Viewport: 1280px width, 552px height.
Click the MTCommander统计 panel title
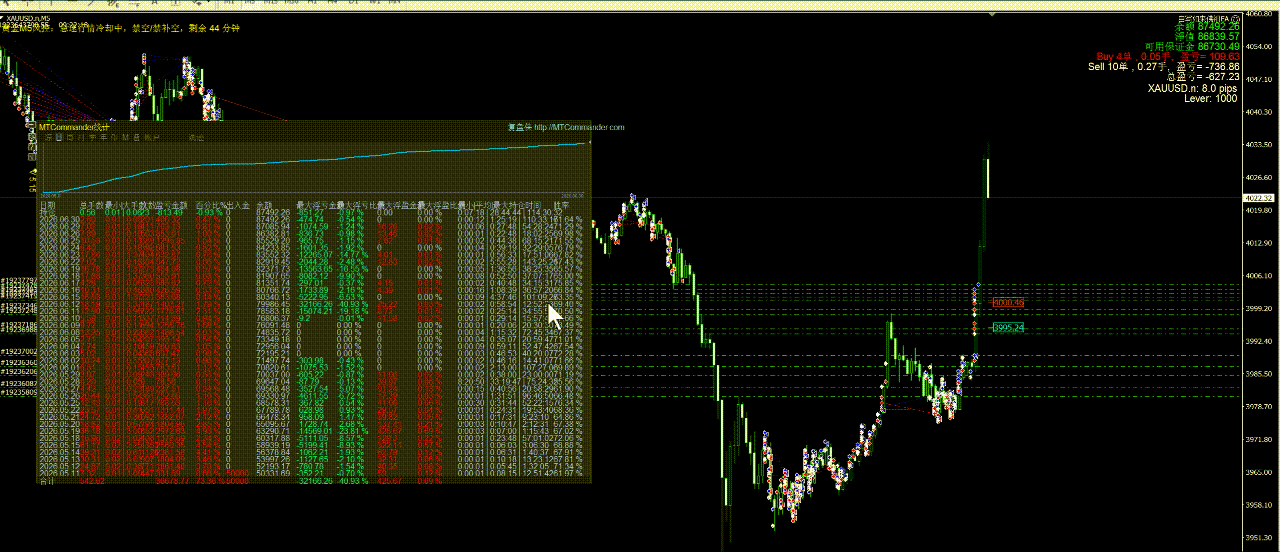[x=72, y=127]
